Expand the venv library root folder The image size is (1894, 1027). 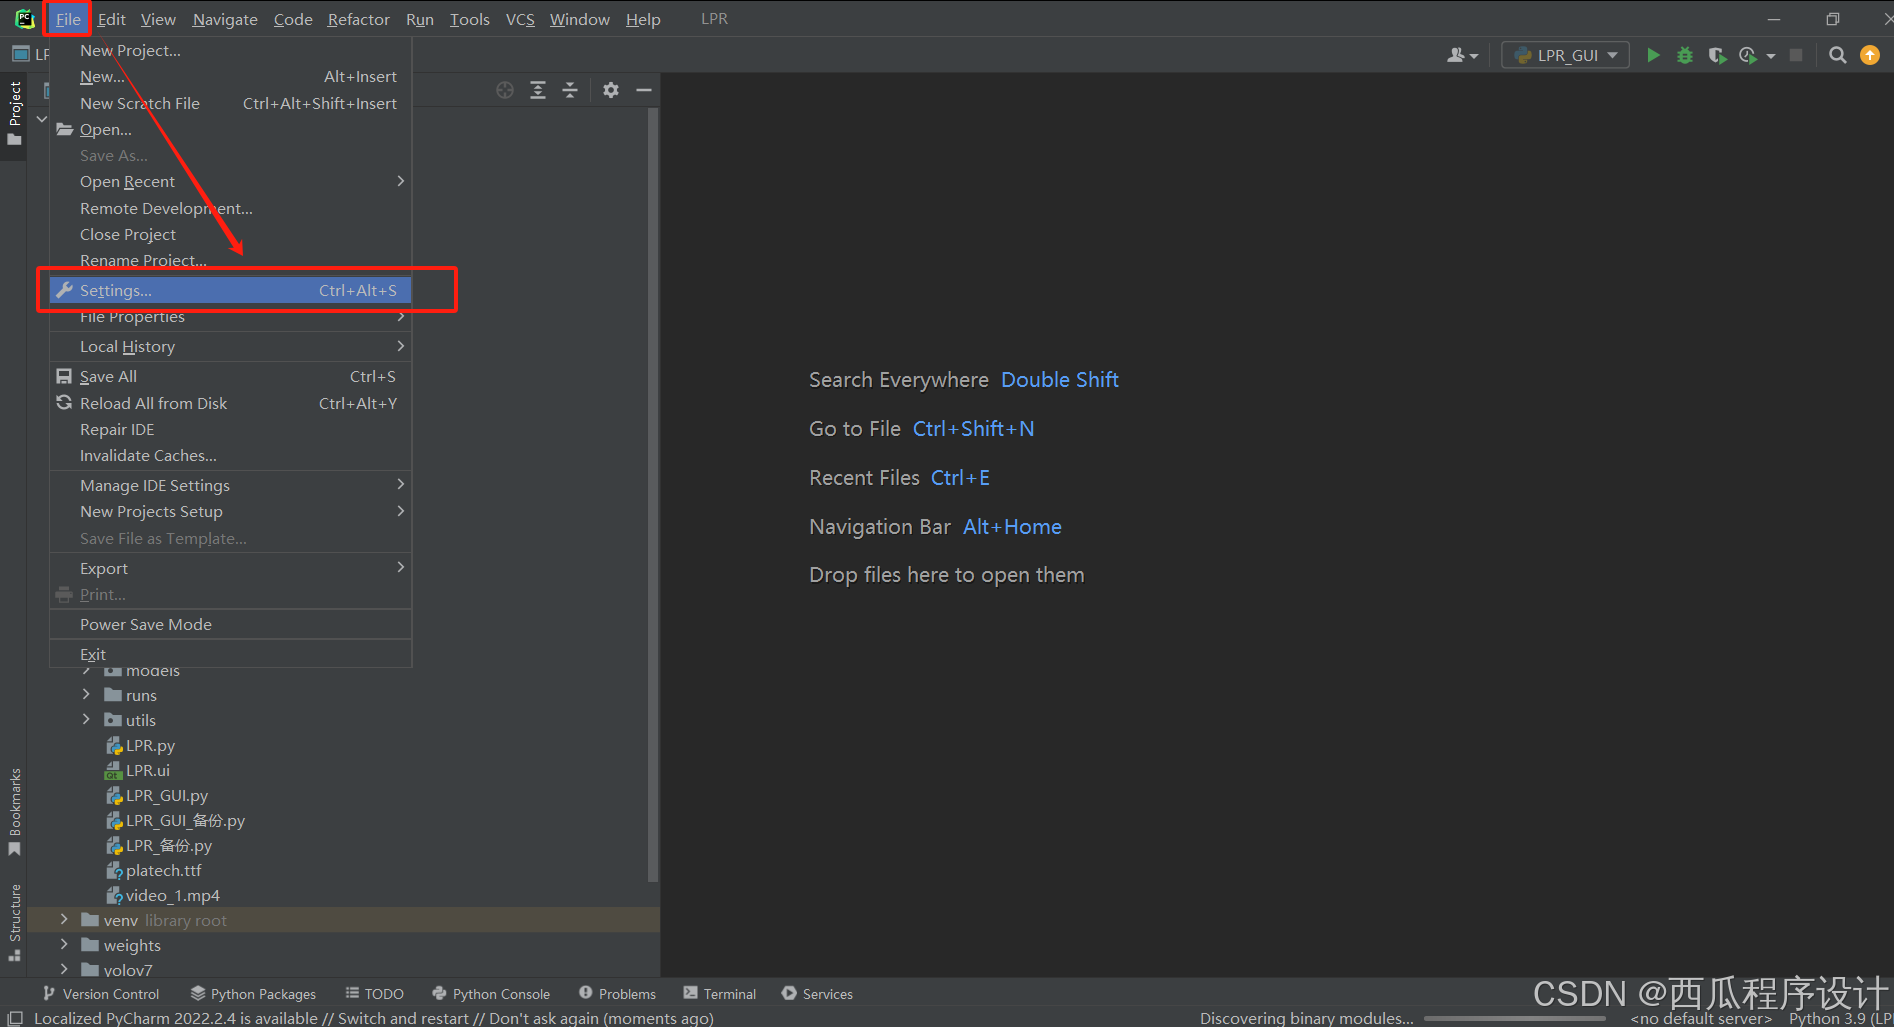(x=64, y=919)
